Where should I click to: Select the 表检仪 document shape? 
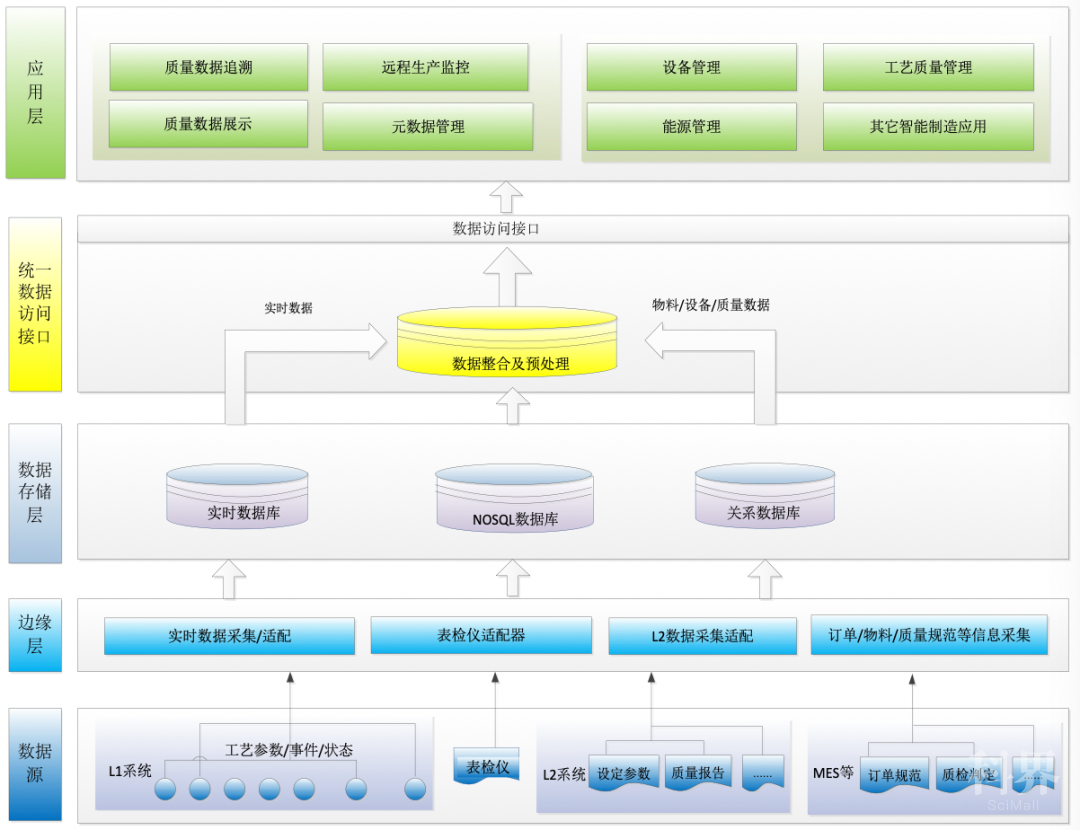(487, 767)
